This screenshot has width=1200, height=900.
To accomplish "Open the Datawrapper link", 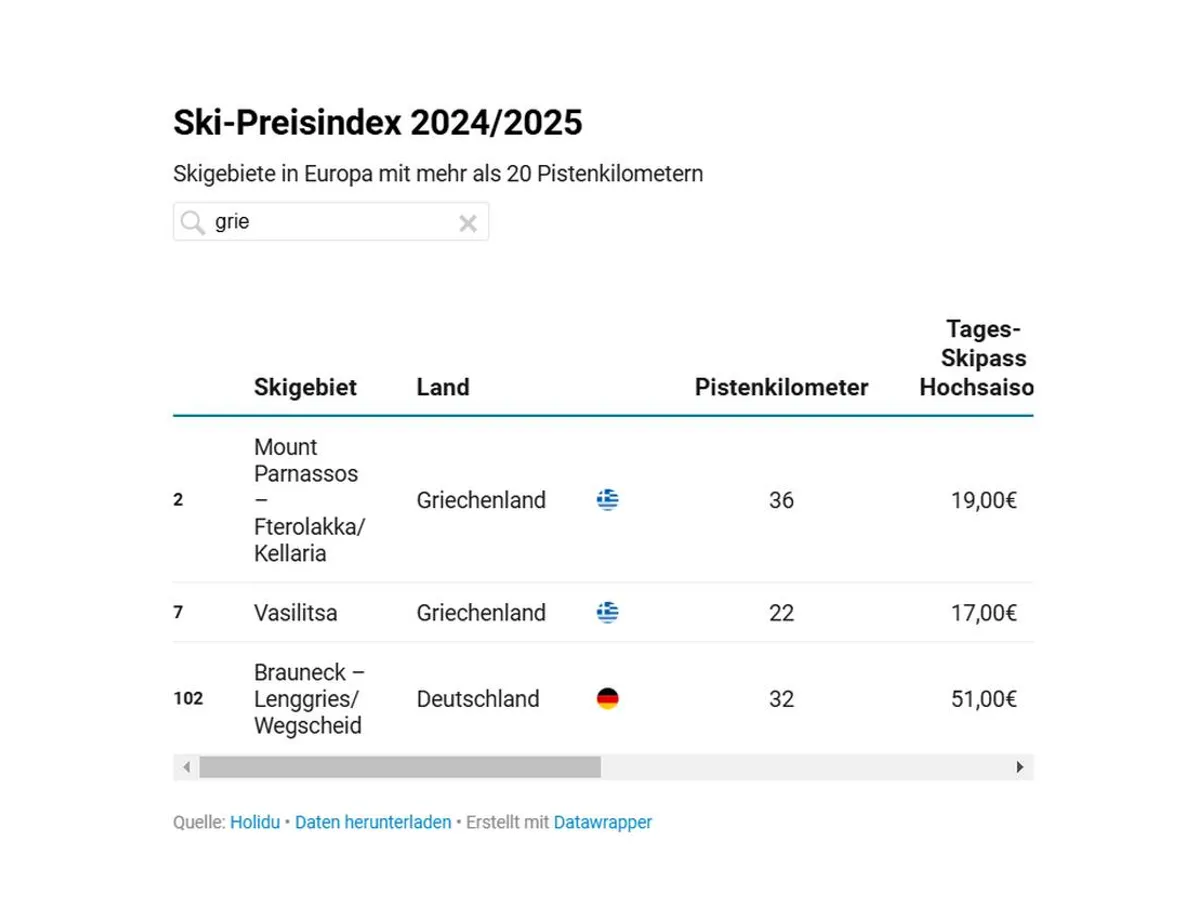I will pyautogui.click(x=603, y=823).
